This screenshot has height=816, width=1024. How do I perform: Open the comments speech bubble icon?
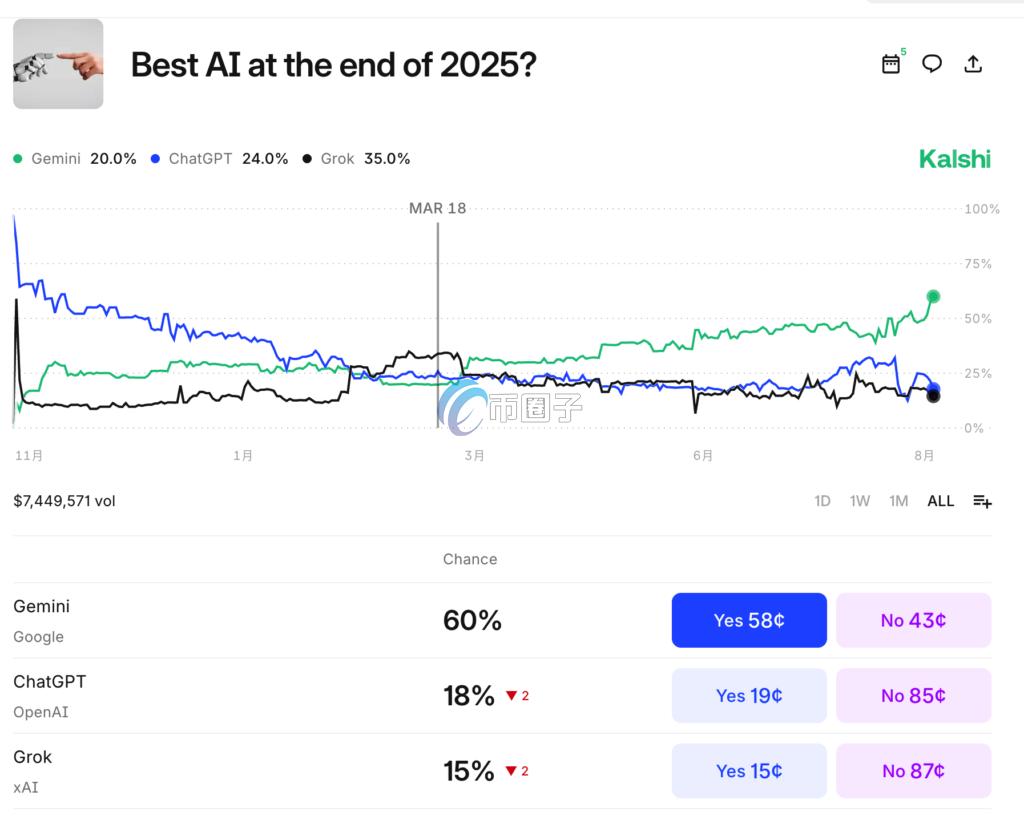coord(932,64)
